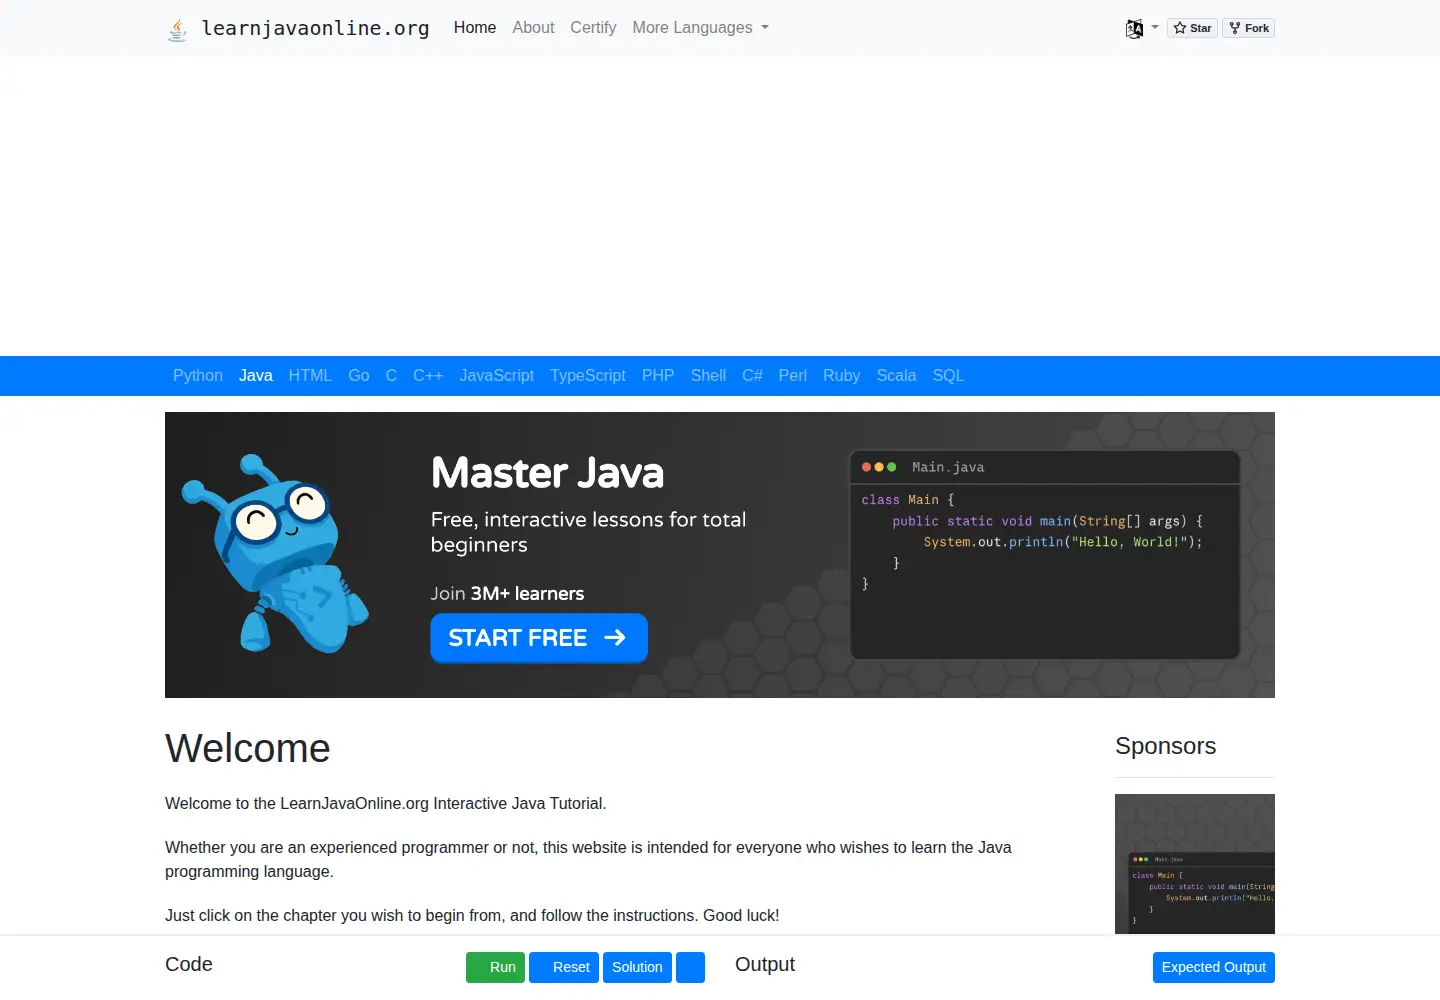1440x1000 pixels.
Task: Click the Code panel label
Action: (189, 964)
